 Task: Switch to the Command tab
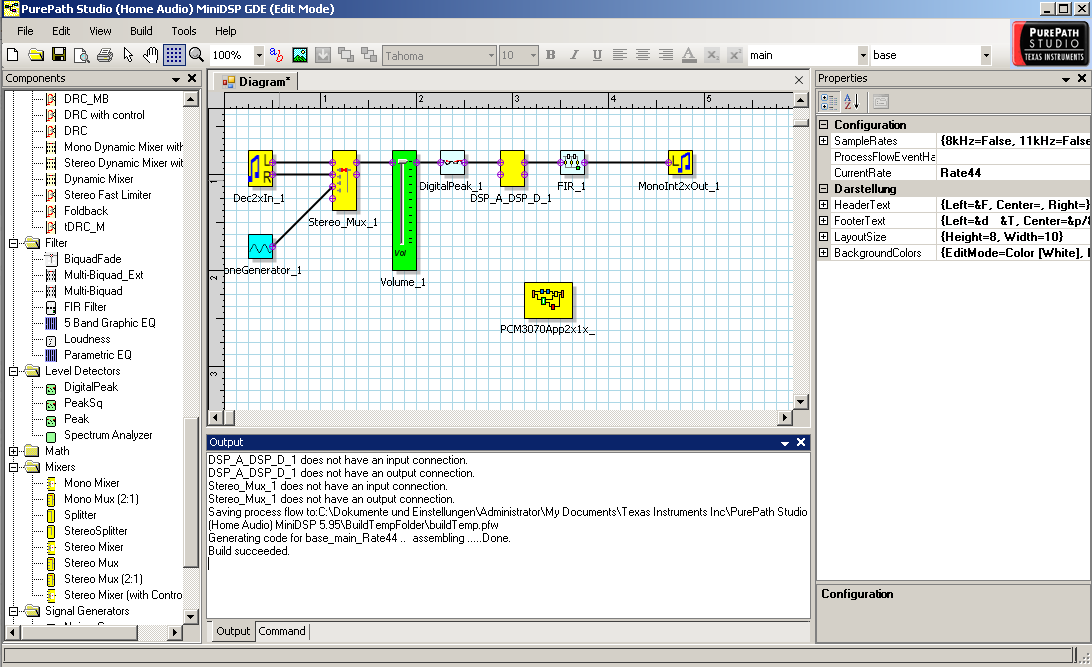282,631
